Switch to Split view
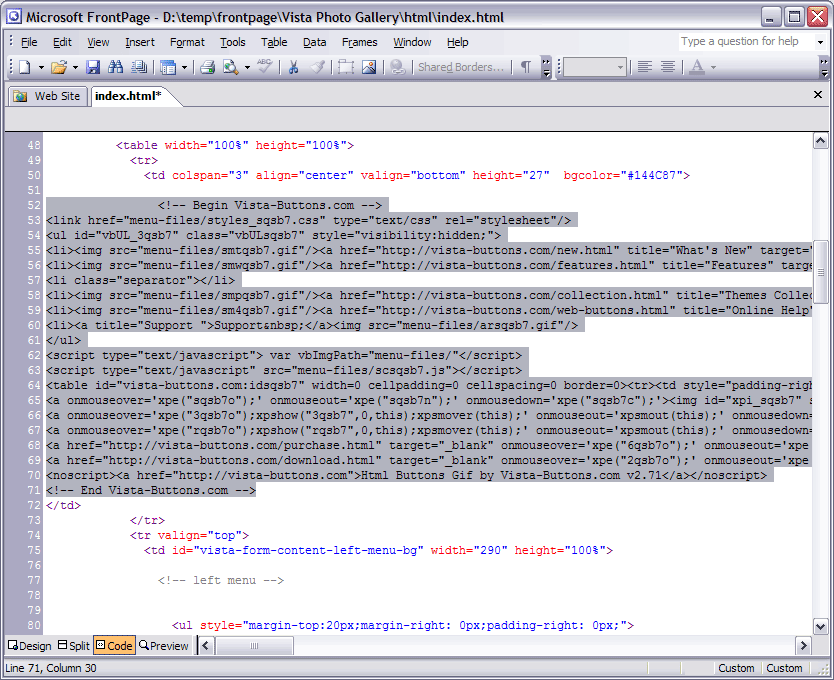This screenshot has width=834, height=680. 73,645
